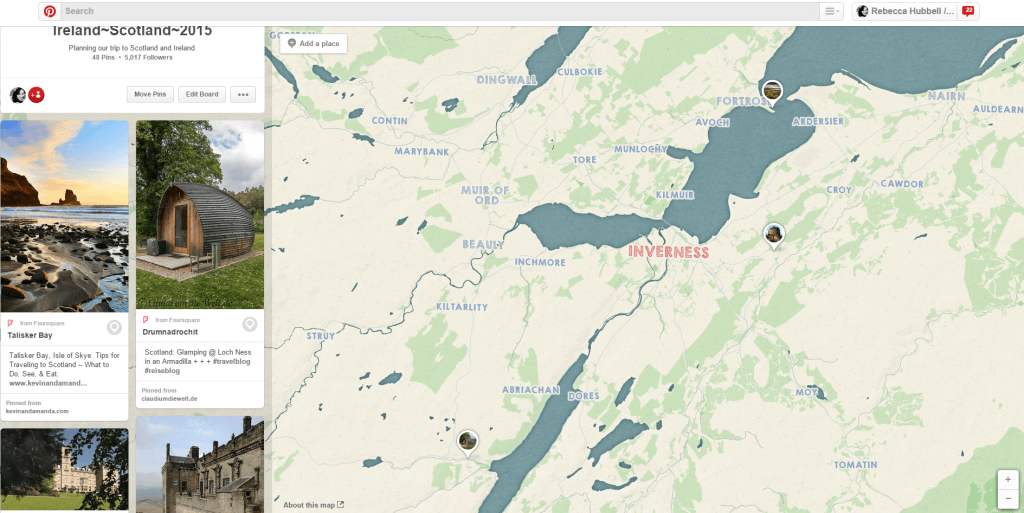Focus the Search input field

[x=440, y=11]
